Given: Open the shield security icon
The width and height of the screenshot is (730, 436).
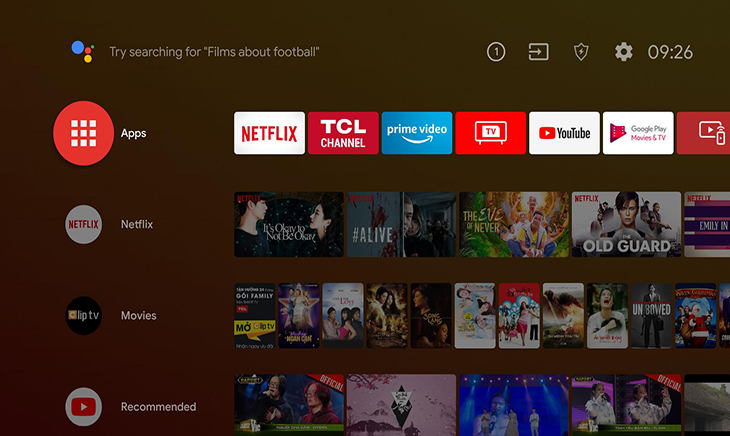Looking at the screenshot, I should [581, 52].
